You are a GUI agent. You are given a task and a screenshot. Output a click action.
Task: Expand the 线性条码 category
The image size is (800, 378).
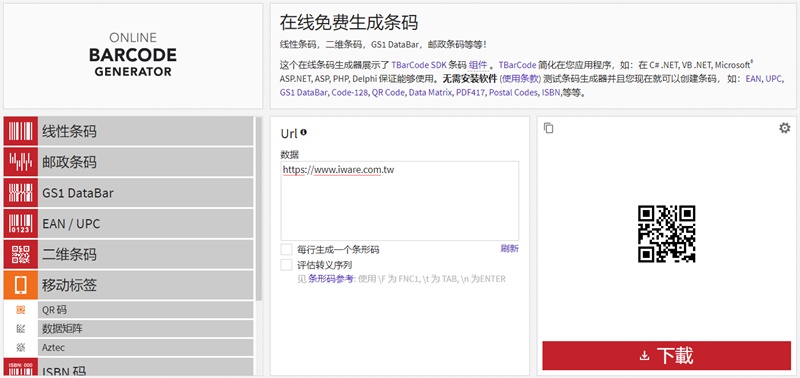[129, 132]
